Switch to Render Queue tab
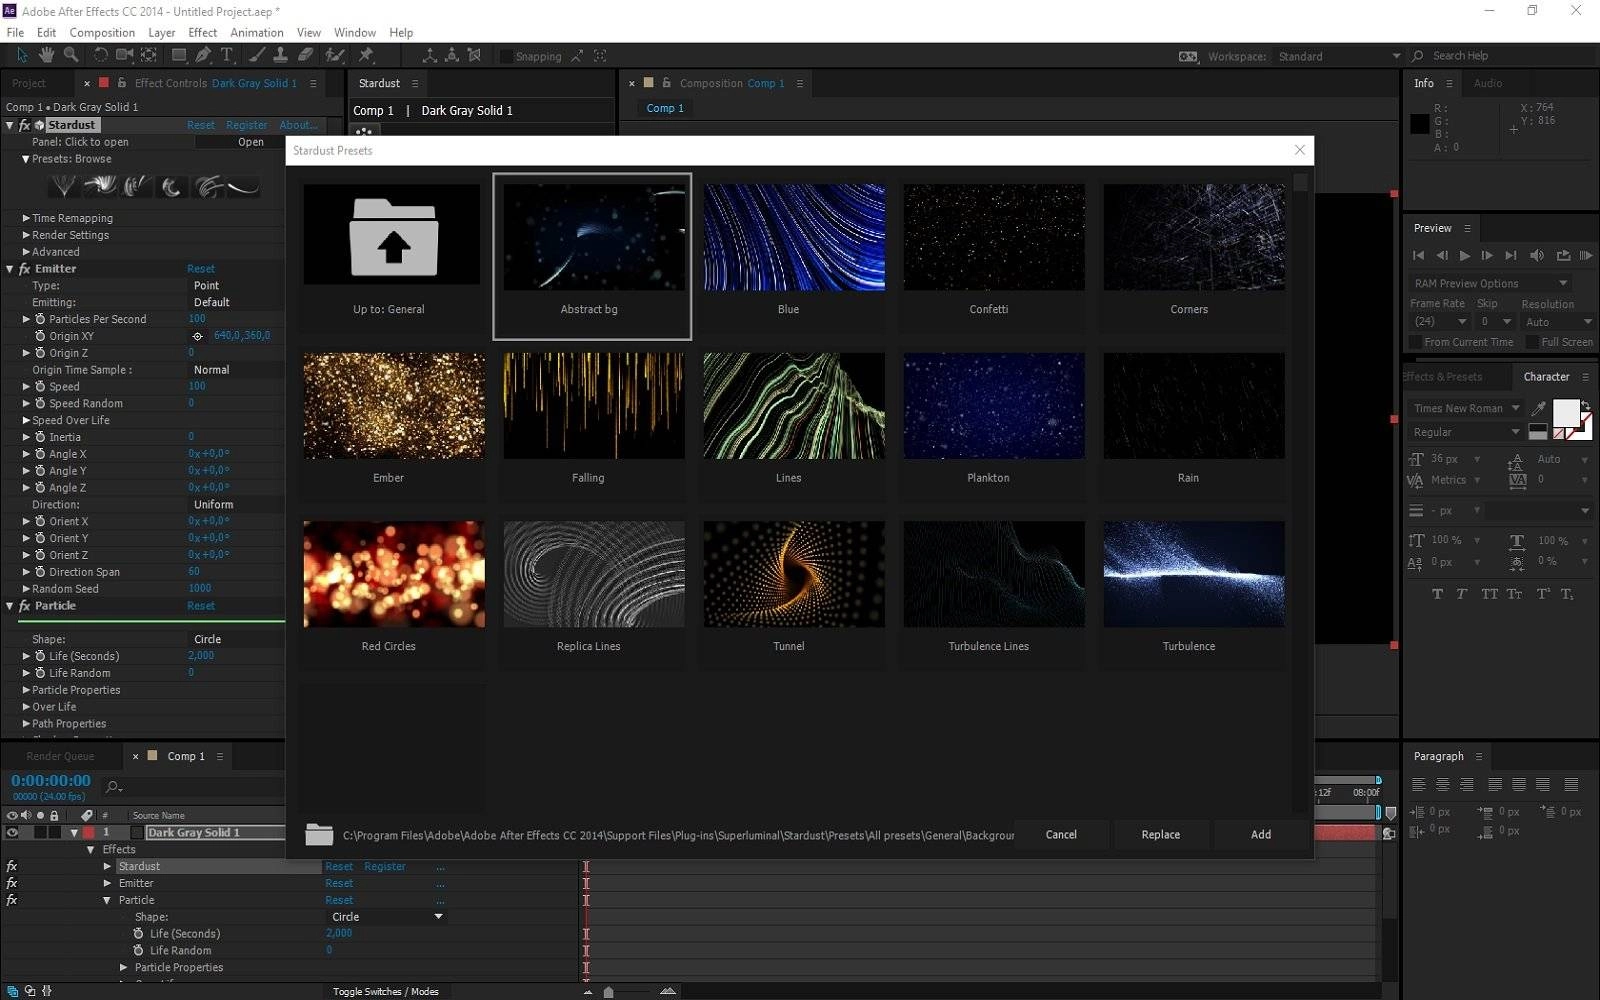Screen dimensions: 1600x1000 tap(60, 756)
